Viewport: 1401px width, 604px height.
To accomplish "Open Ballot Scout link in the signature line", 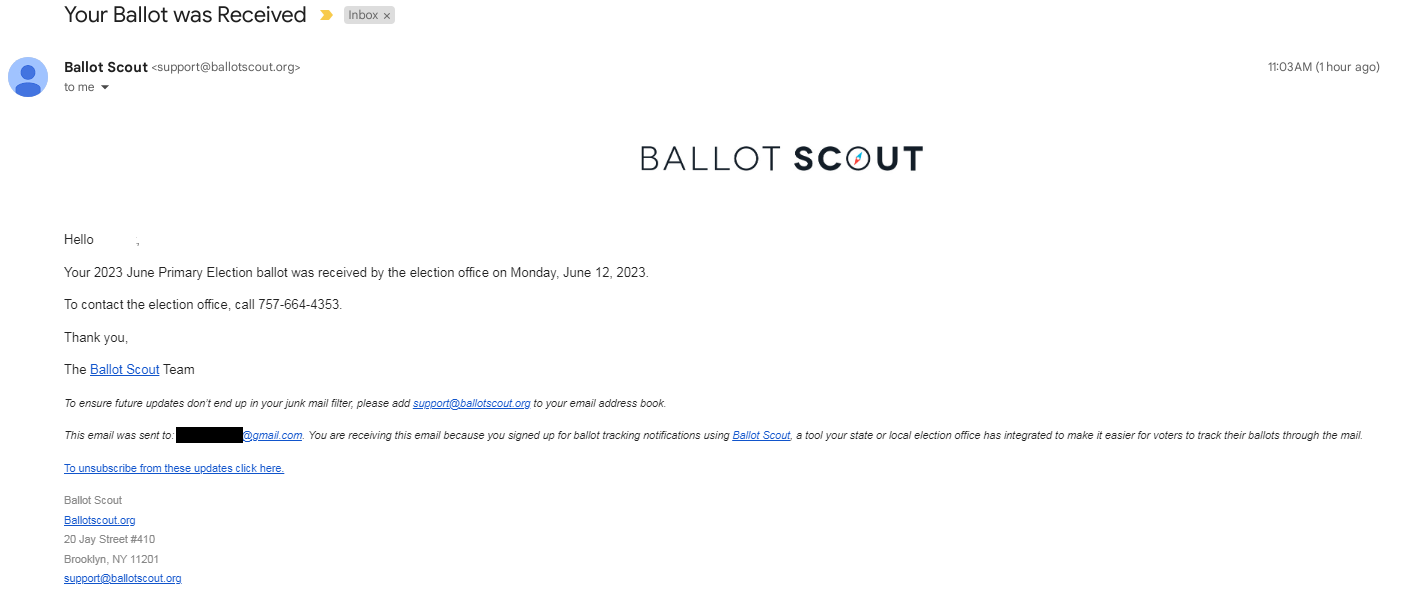I will click(x=124, y=369).
